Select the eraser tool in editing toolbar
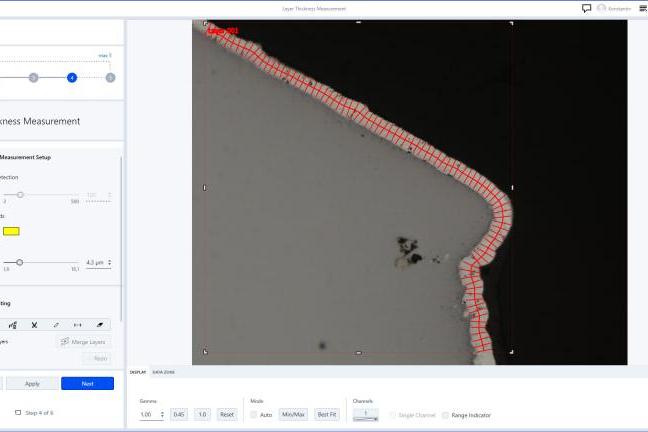648x432 pixels. click(99, 325)
